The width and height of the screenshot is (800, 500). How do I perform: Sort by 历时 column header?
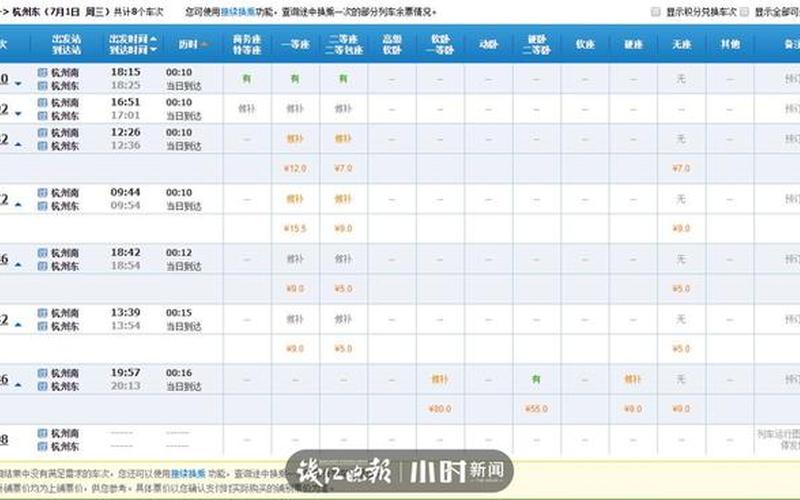193,44
